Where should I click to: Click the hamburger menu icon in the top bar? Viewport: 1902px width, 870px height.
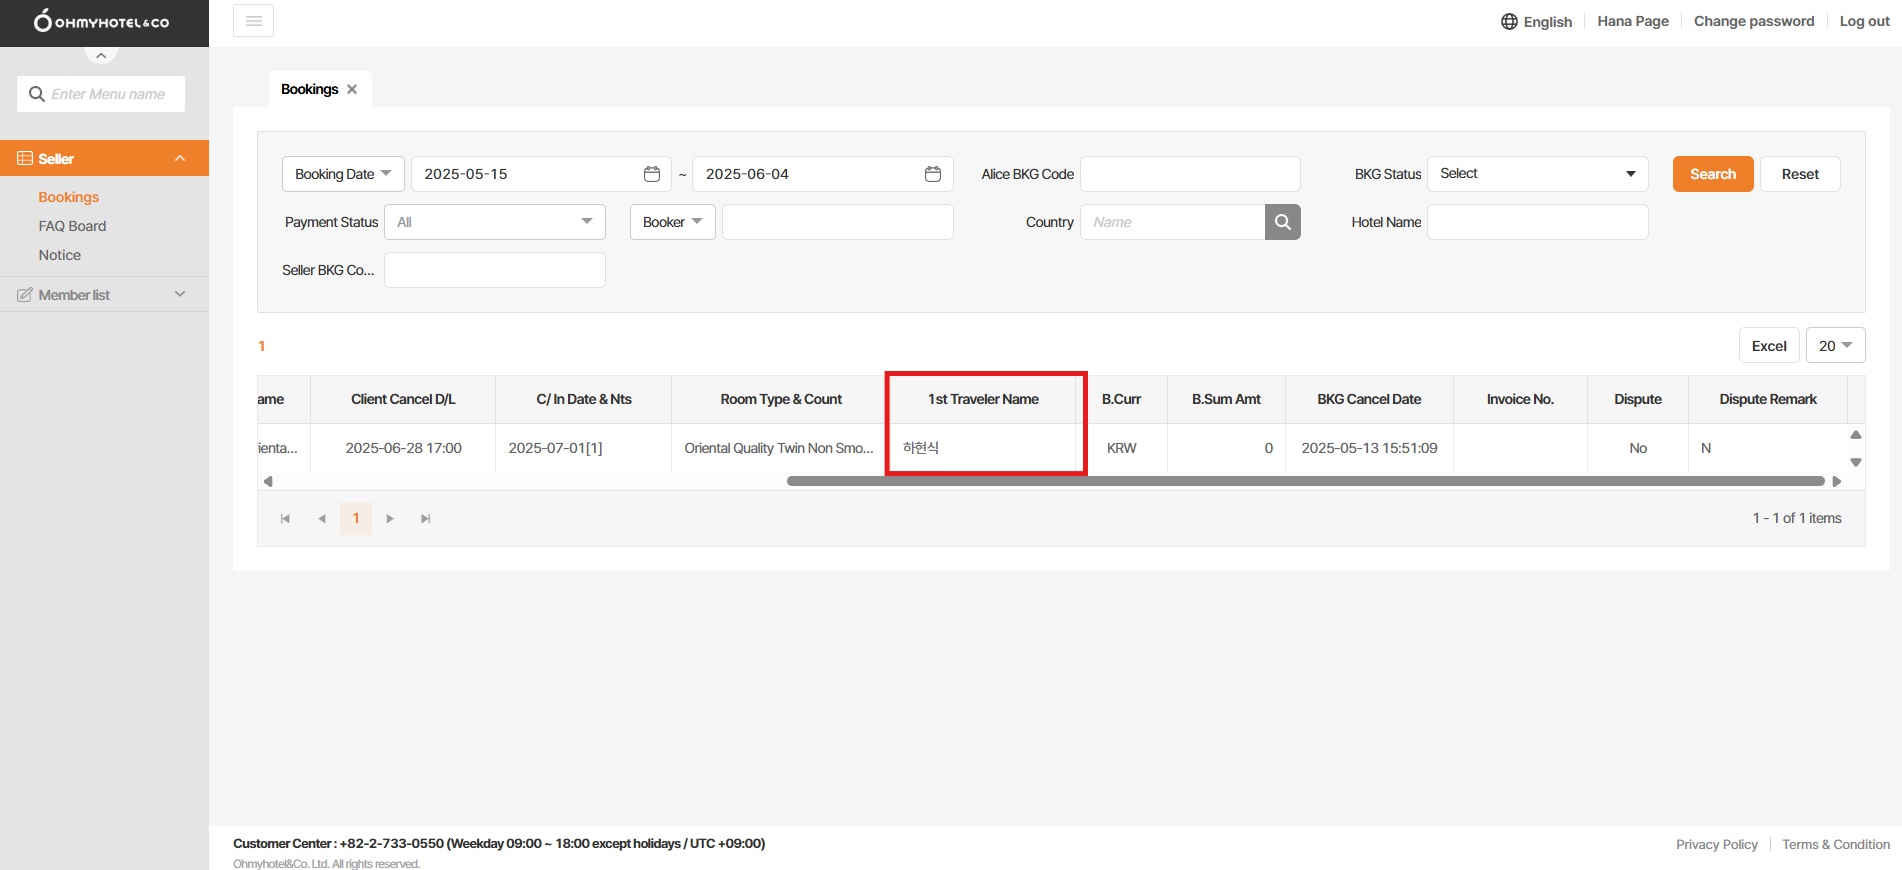[x=253, y=21]
